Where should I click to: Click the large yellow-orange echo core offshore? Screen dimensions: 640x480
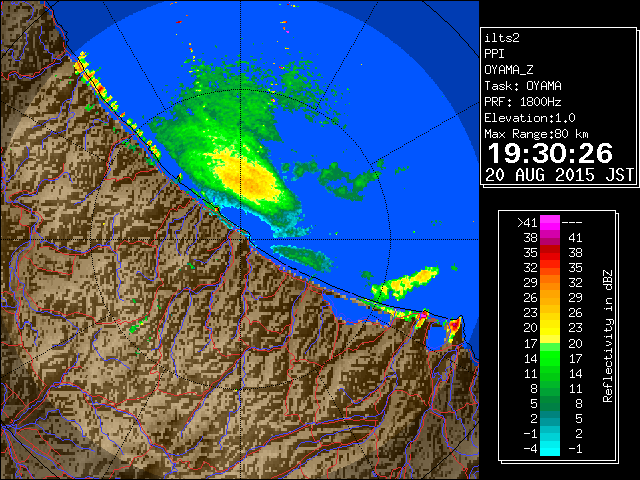[245, 176]
